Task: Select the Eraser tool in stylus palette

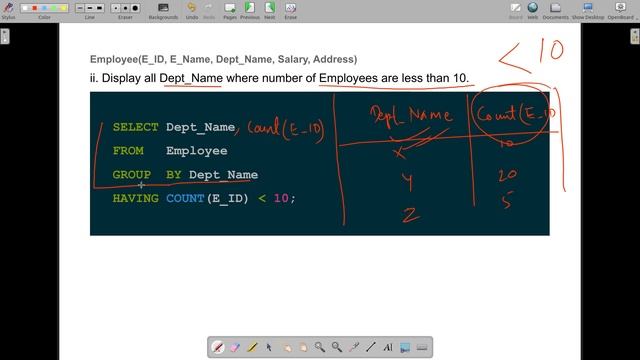Action: click(235, 347)
